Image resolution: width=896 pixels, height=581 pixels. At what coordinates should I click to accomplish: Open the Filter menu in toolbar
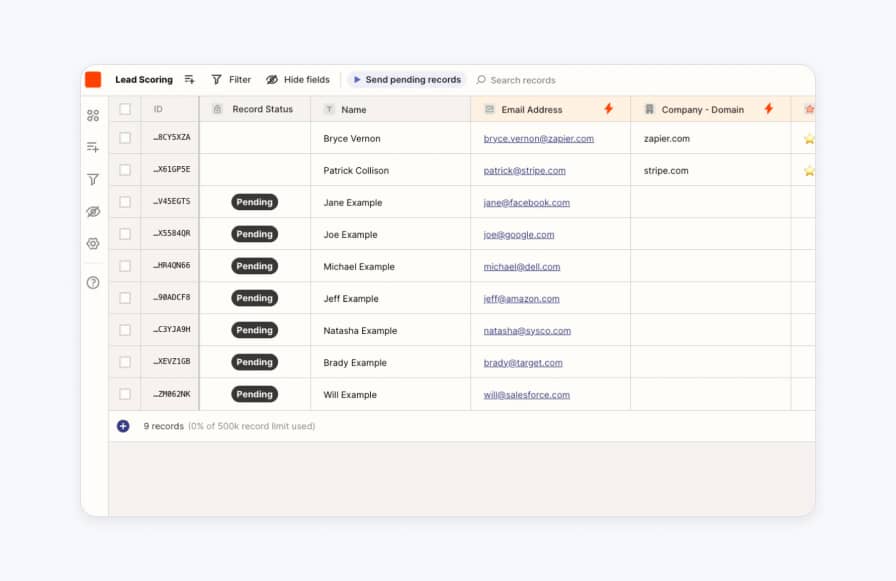[x=231, y=80]
